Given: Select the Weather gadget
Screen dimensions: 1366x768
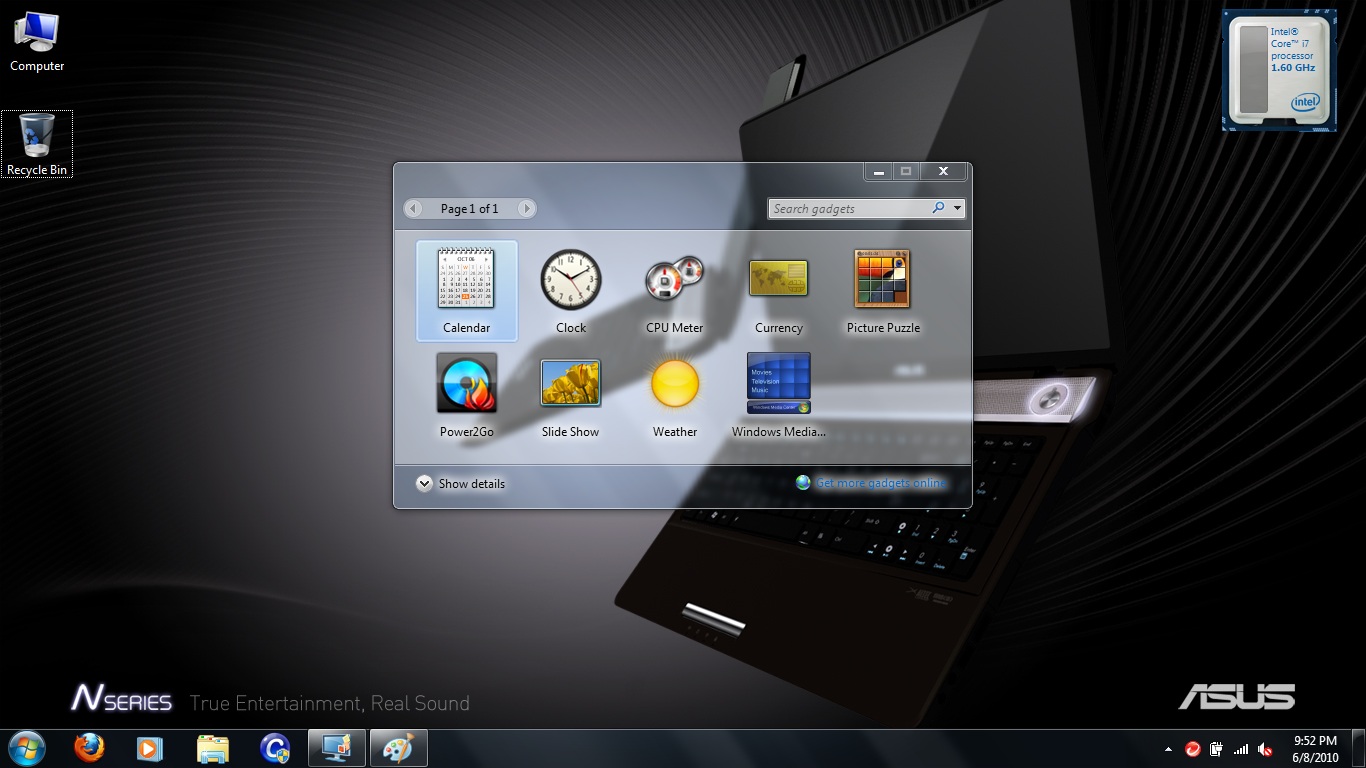Looking at the screenshot, I should coord(675,395).
